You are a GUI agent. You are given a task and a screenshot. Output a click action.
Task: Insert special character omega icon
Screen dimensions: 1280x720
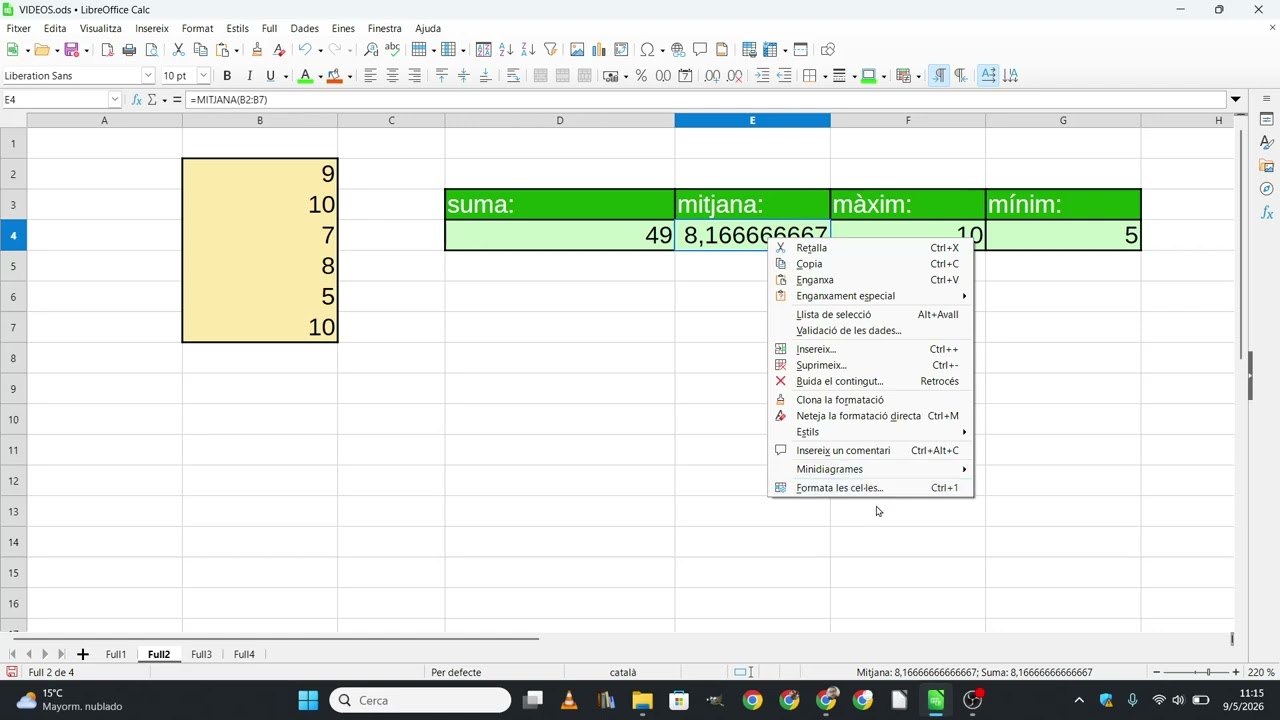tap(647, 49)
